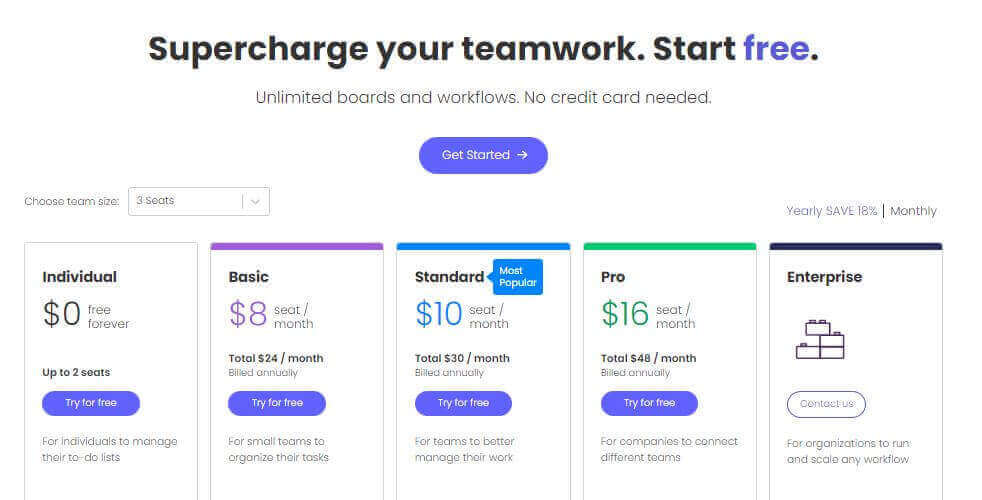
Task: Click the $16 Pro price
Action: coord(624,314)
